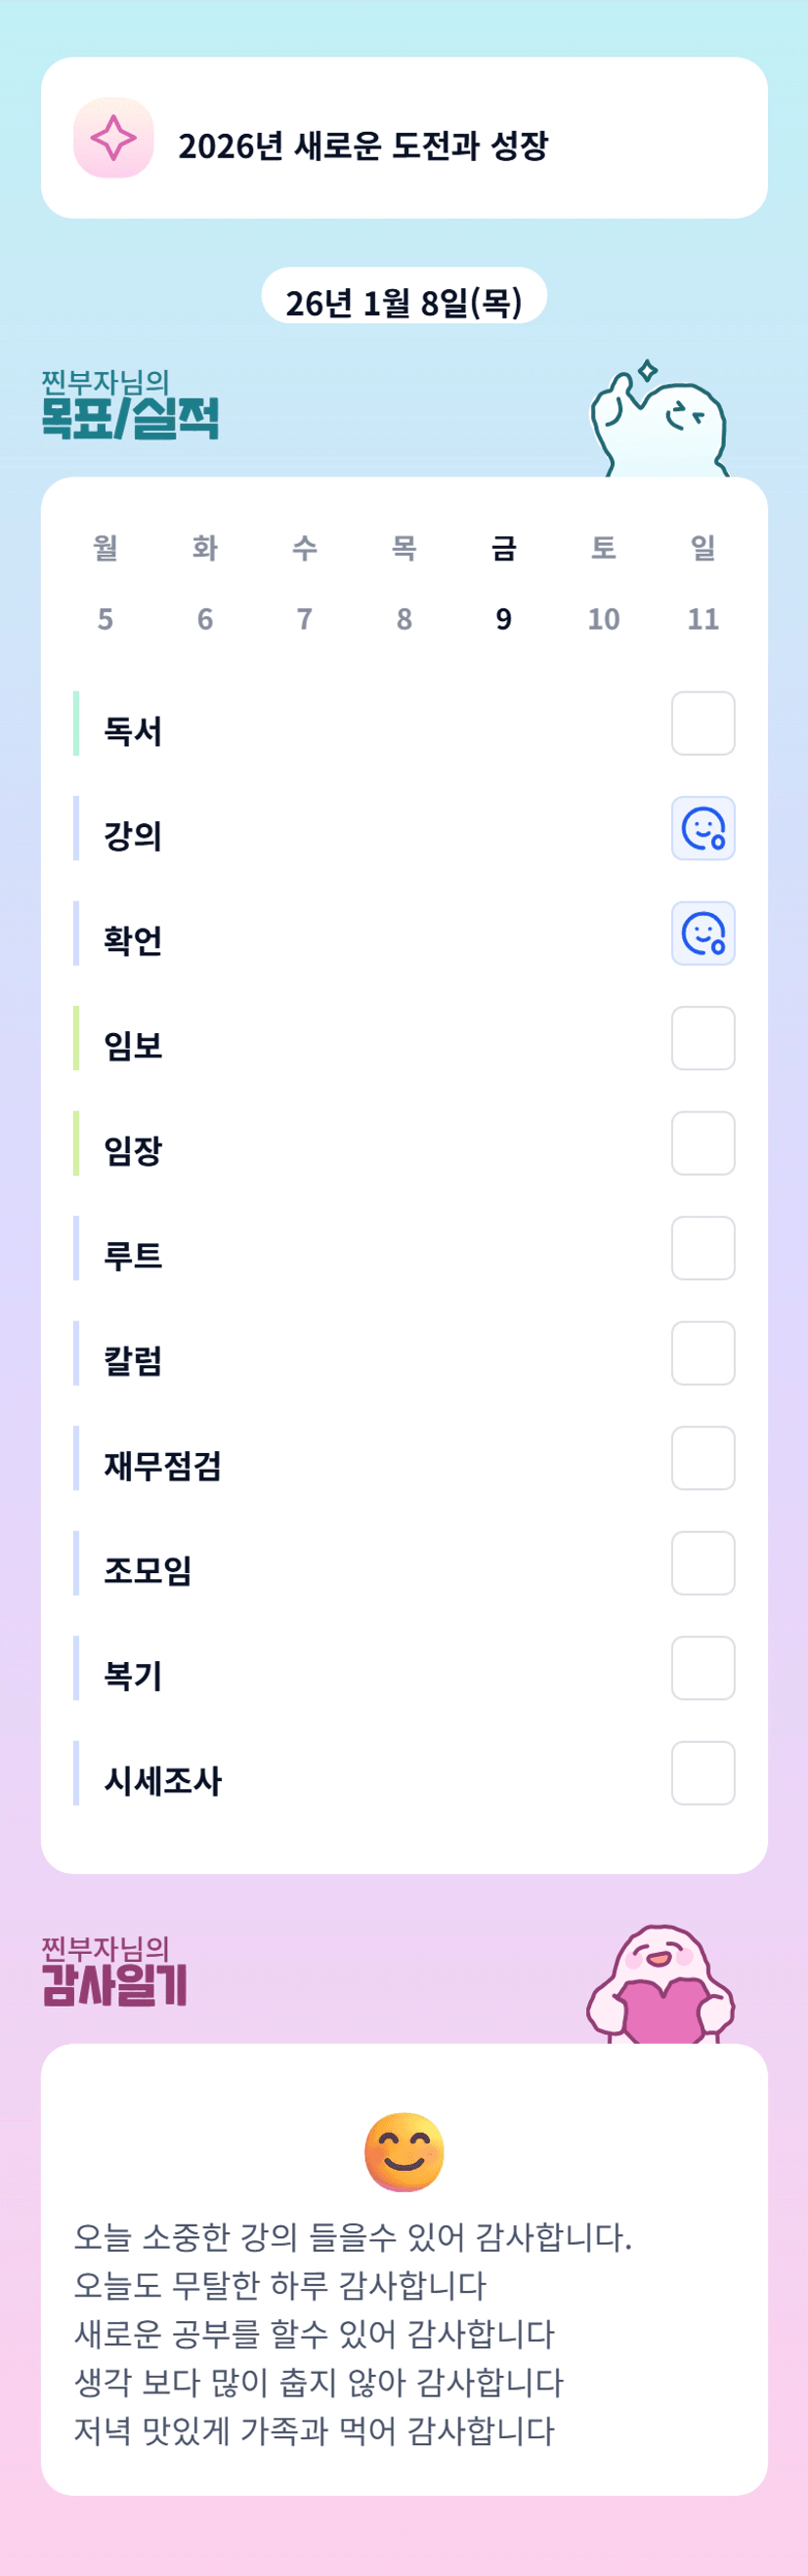Click the smiley icon for 확언
This screenshot has height=2576, width=808.
[x=703, y=933]
